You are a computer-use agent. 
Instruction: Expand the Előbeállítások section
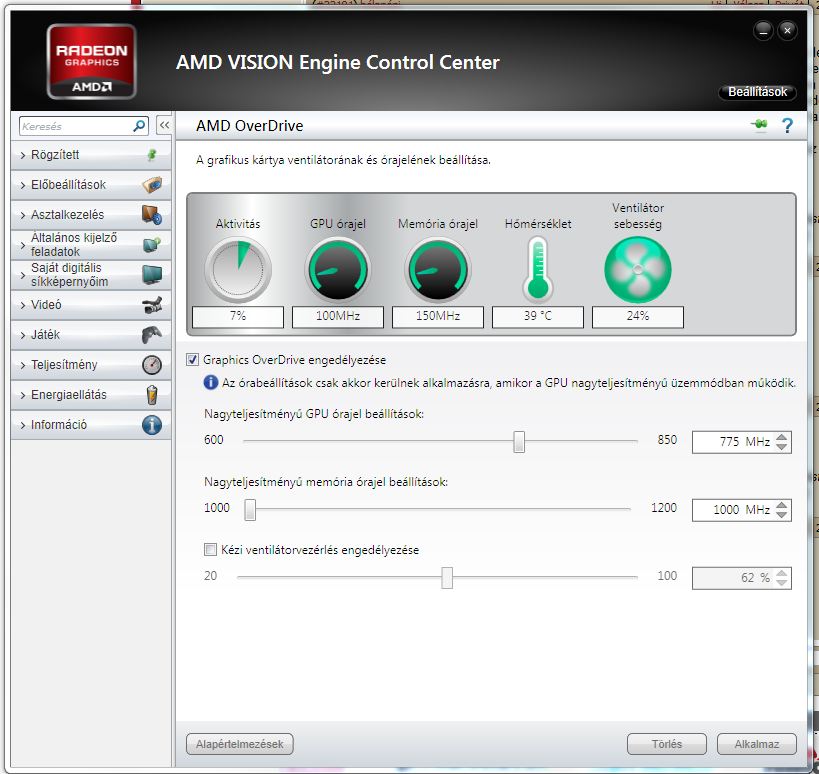click(x=91, y=184)
